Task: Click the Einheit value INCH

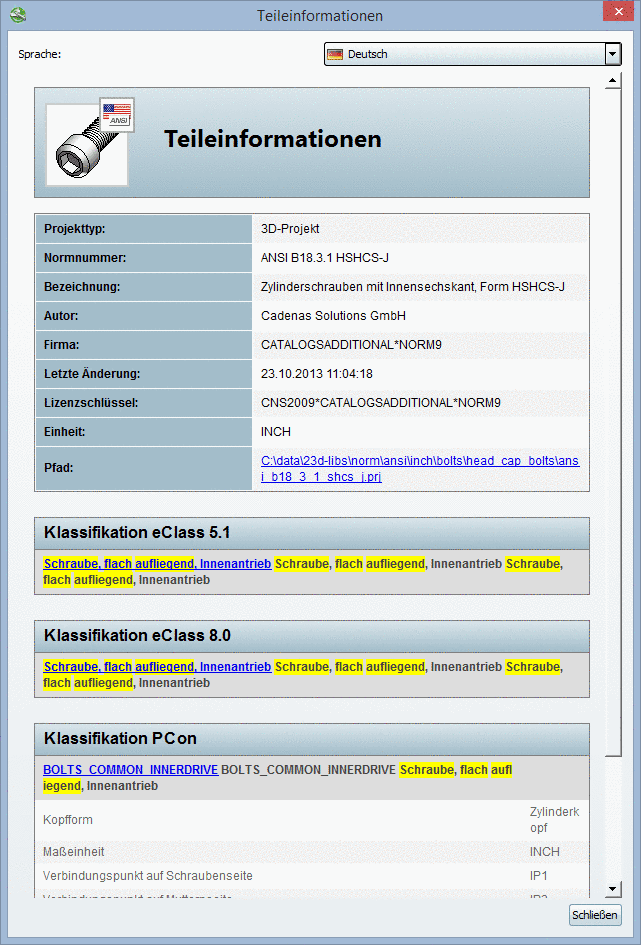Action: click(x=276, y=432)
